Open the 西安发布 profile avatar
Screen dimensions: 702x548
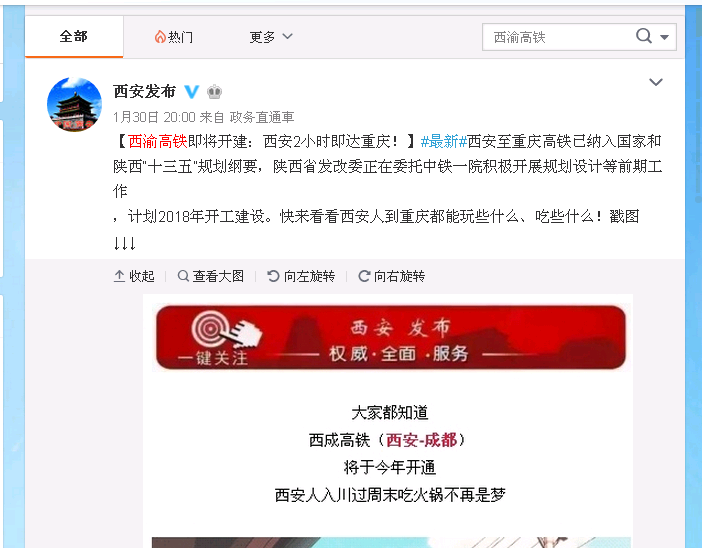point(74,104)
